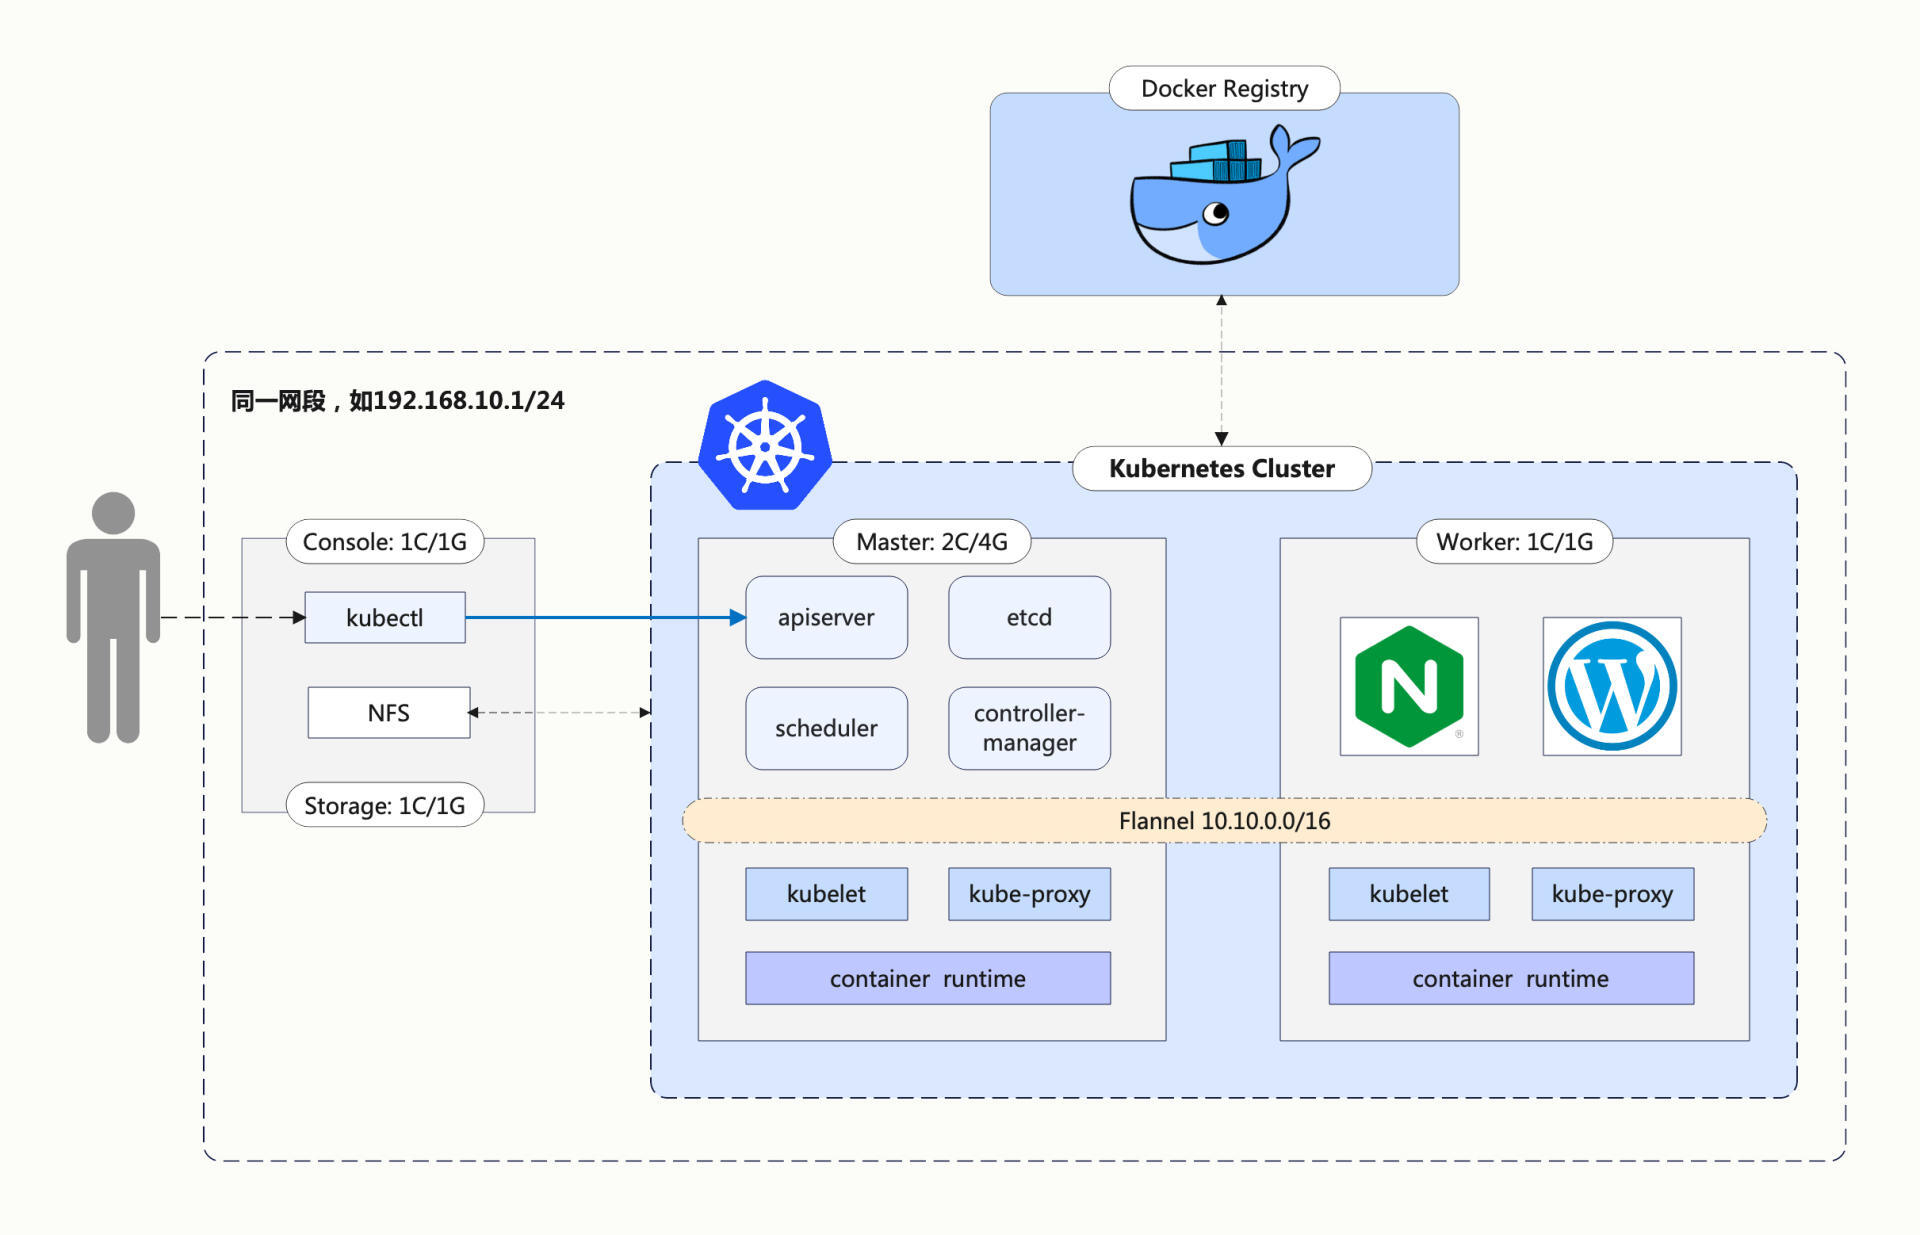Click the scheduler component box
1920x1235 pixels.
pos(826,728)
